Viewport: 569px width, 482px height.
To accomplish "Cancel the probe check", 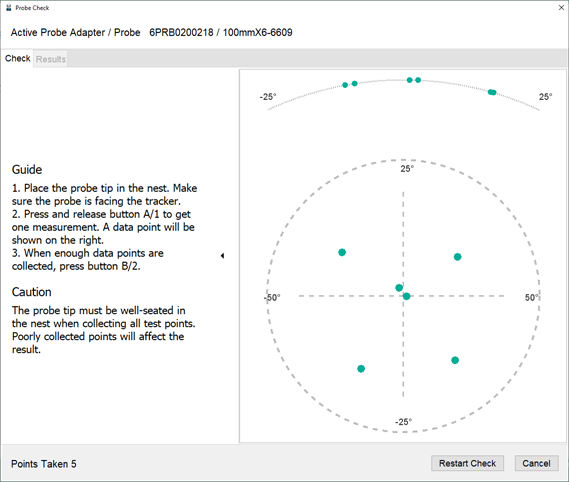I will tap(536, 463).
